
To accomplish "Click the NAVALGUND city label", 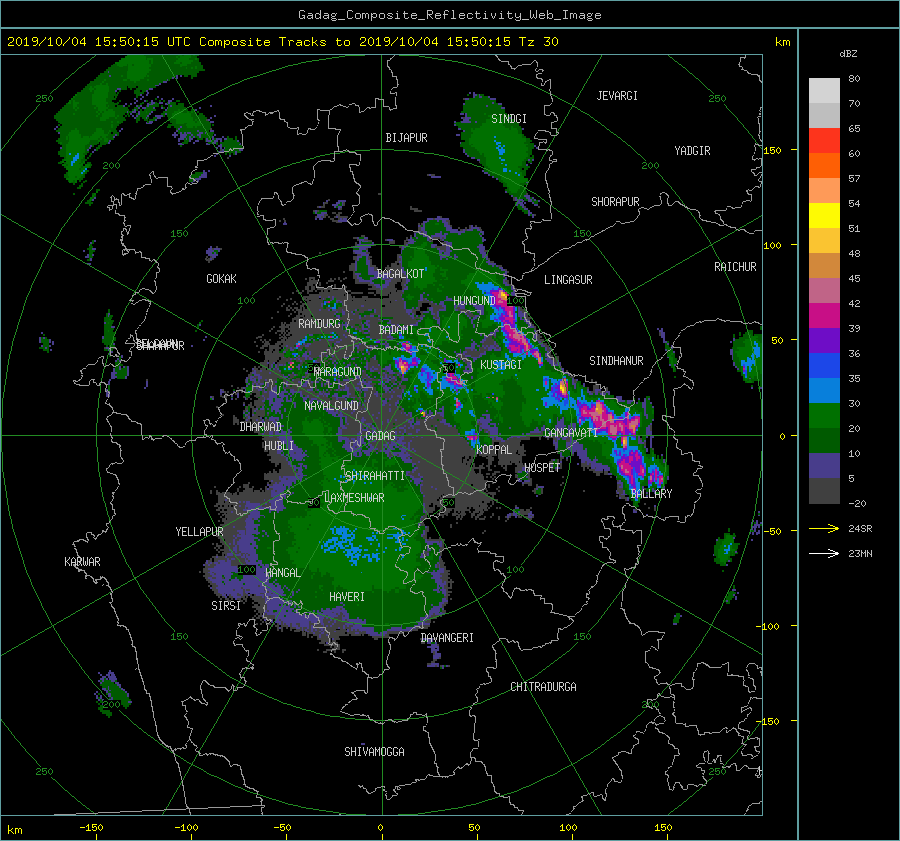I will click(331, 406).
